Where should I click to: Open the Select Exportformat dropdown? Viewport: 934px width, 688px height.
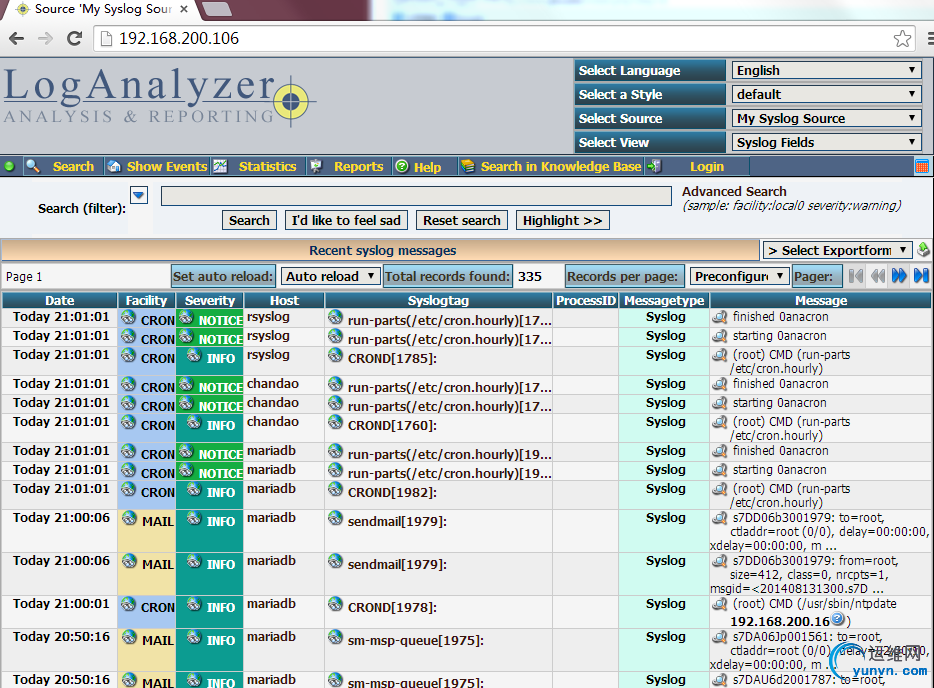coord(838,250)
